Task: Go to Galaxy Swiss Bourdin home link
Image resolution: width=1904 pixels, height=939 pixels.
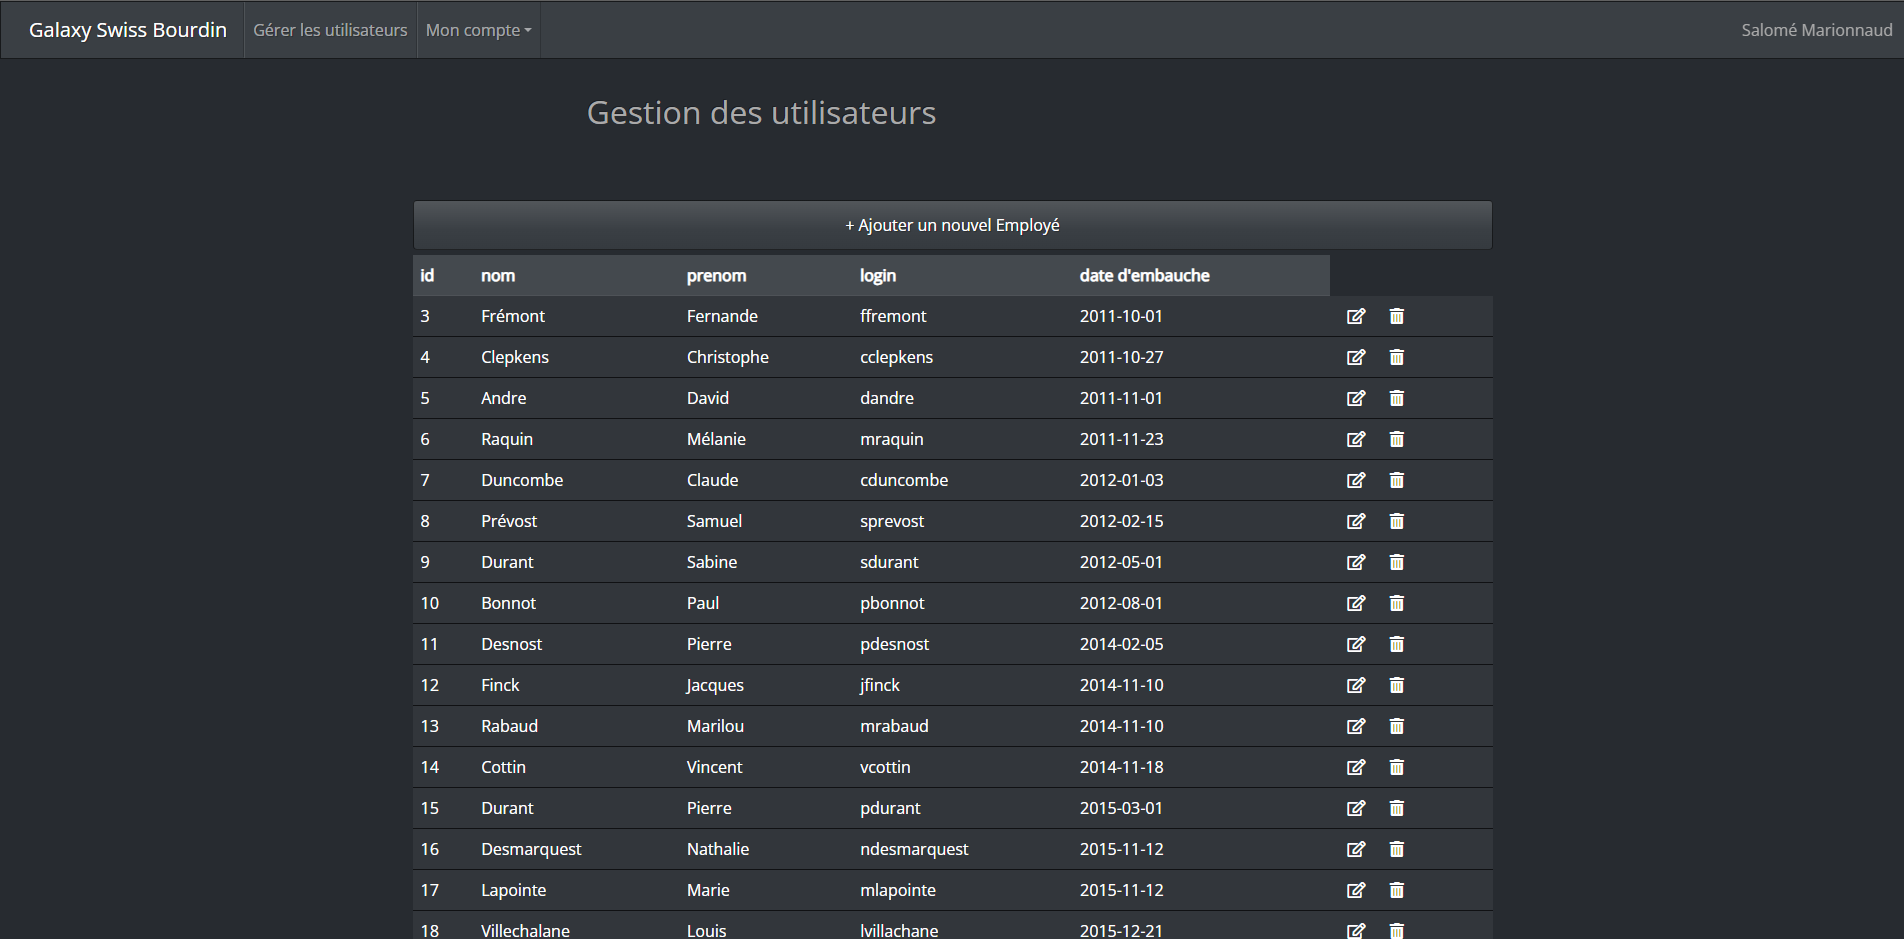Action: tap(128, 30)
